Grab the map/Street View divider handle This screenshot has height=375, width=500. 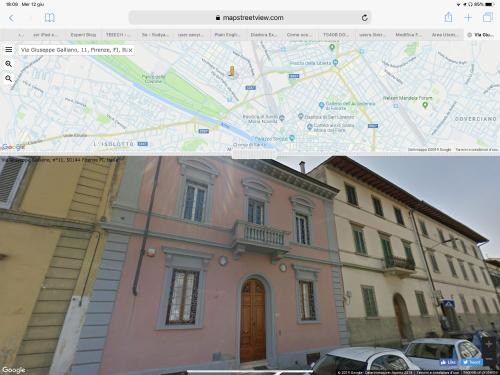pyautogui.click(x=255, y=154)
